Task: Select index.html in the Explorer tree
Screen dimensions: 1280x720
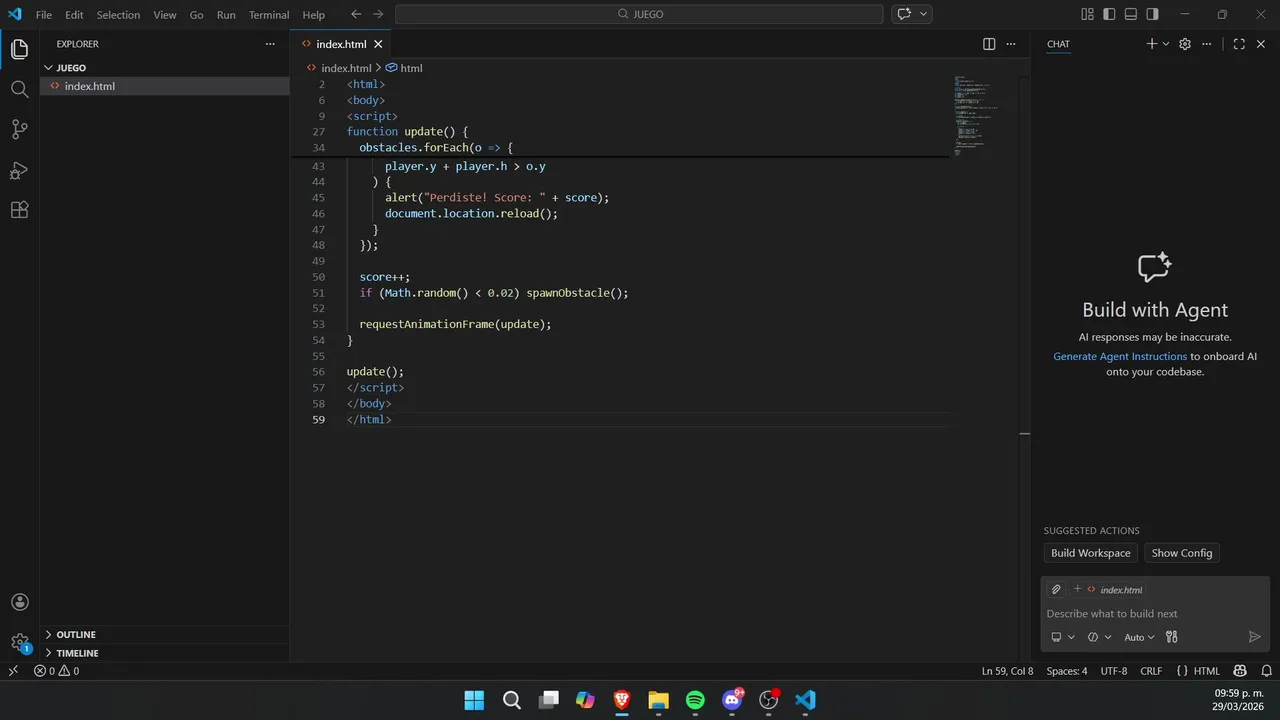Action: pos(164,86)
